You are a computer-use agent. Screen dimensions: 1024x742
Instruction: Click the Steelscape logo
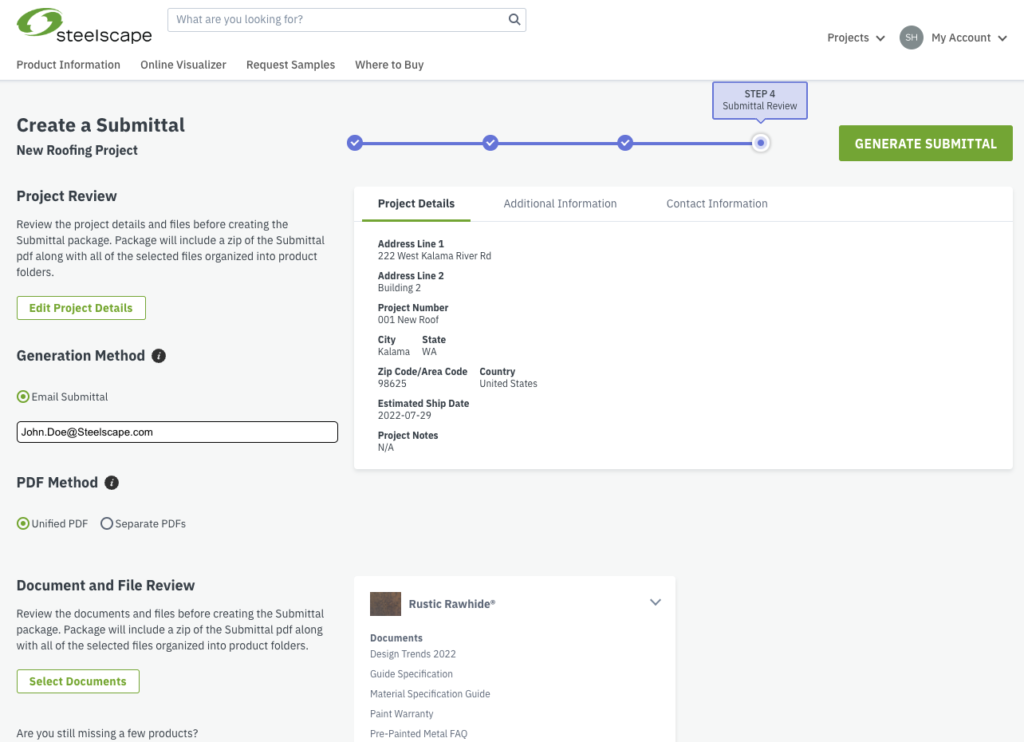84,26
